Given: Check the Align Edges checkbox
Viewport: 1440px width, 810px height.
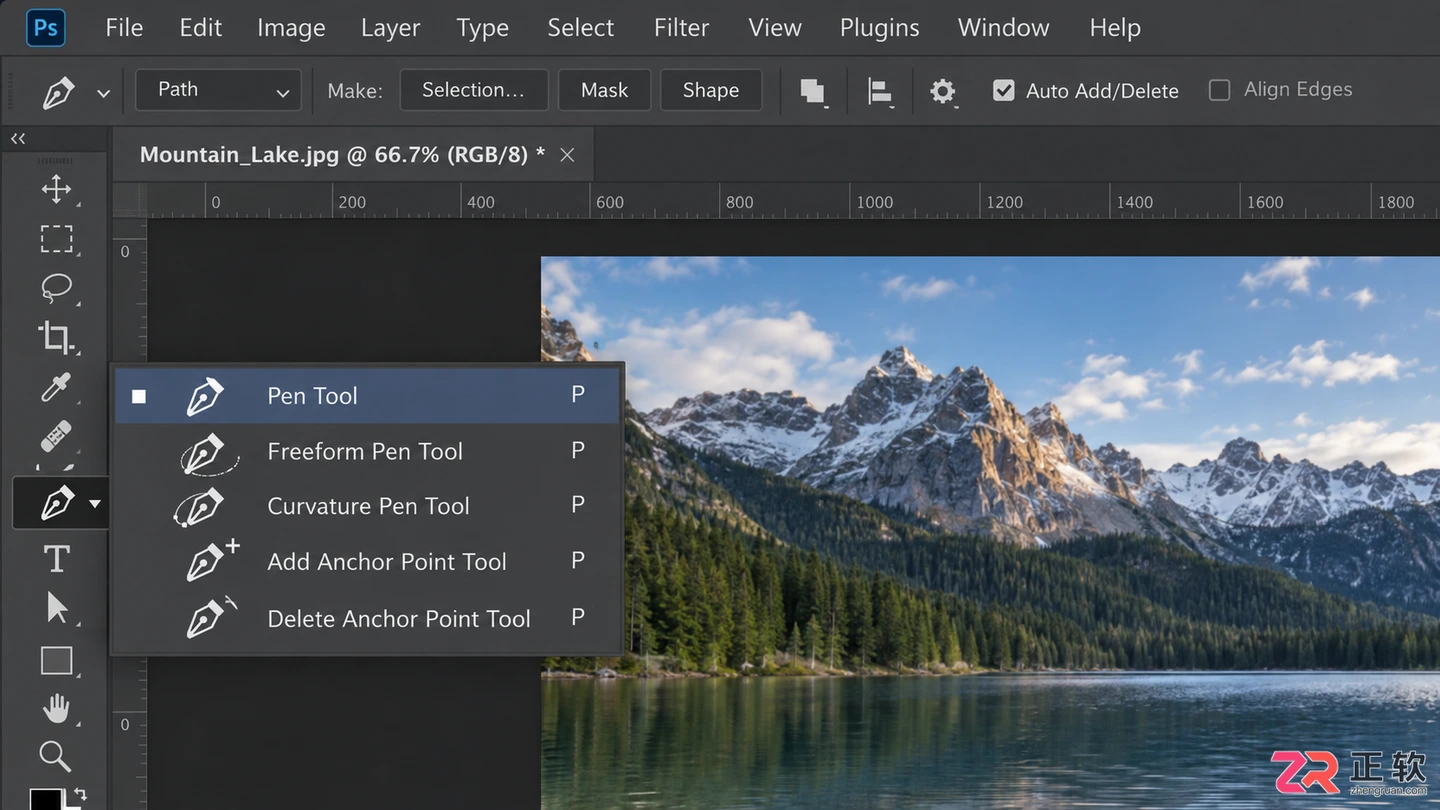Looking at the screenshot, I should [x=1219, y=90].
